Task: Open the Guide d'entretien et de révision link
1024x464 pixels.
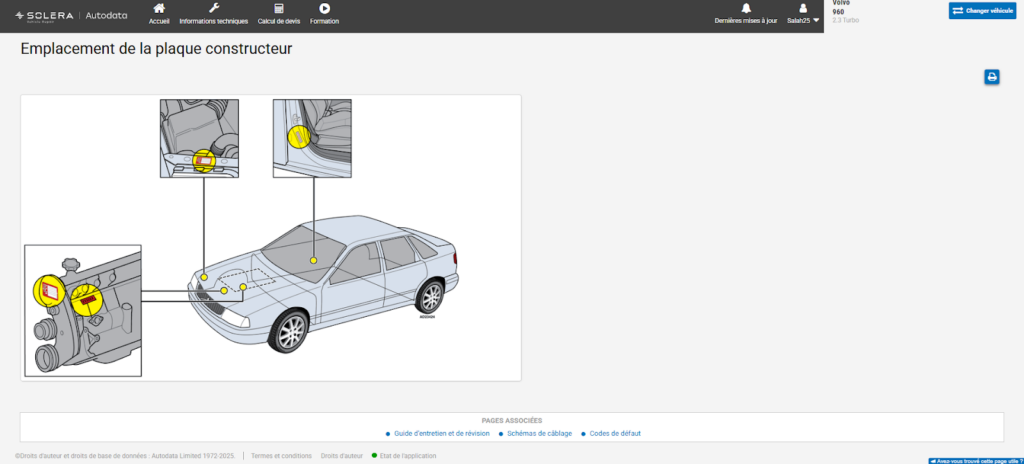Action: click(441, 433)
